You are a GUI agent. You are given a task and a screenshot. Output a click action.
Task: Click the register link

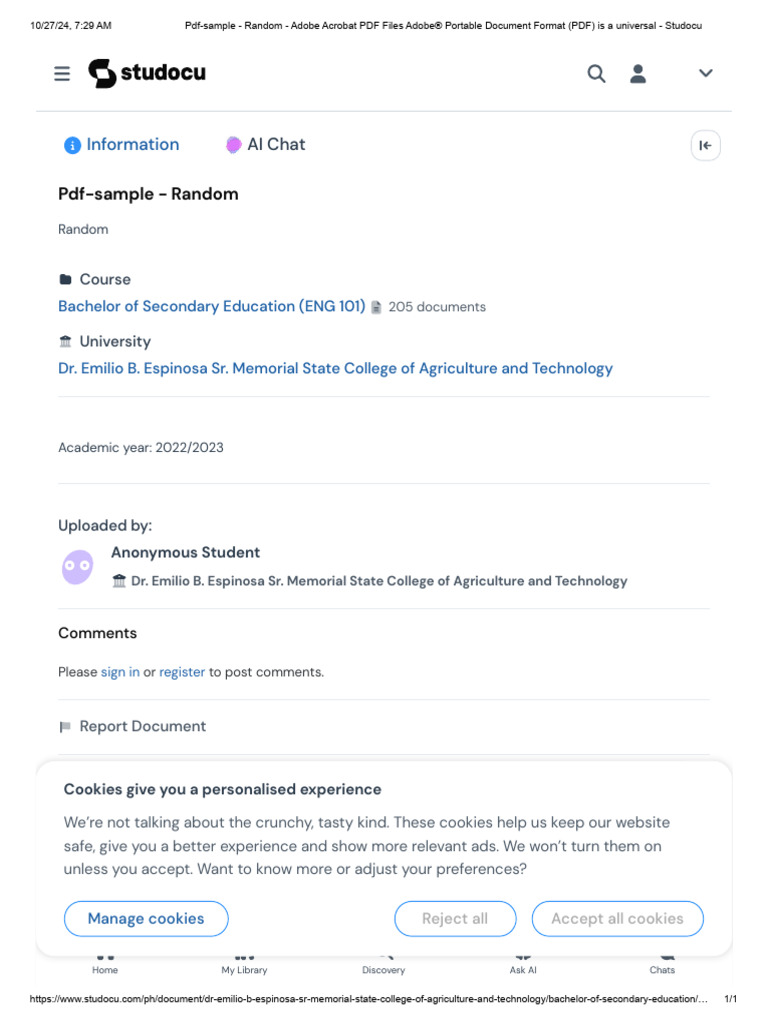pyautogui.click(x=182, y=672)
